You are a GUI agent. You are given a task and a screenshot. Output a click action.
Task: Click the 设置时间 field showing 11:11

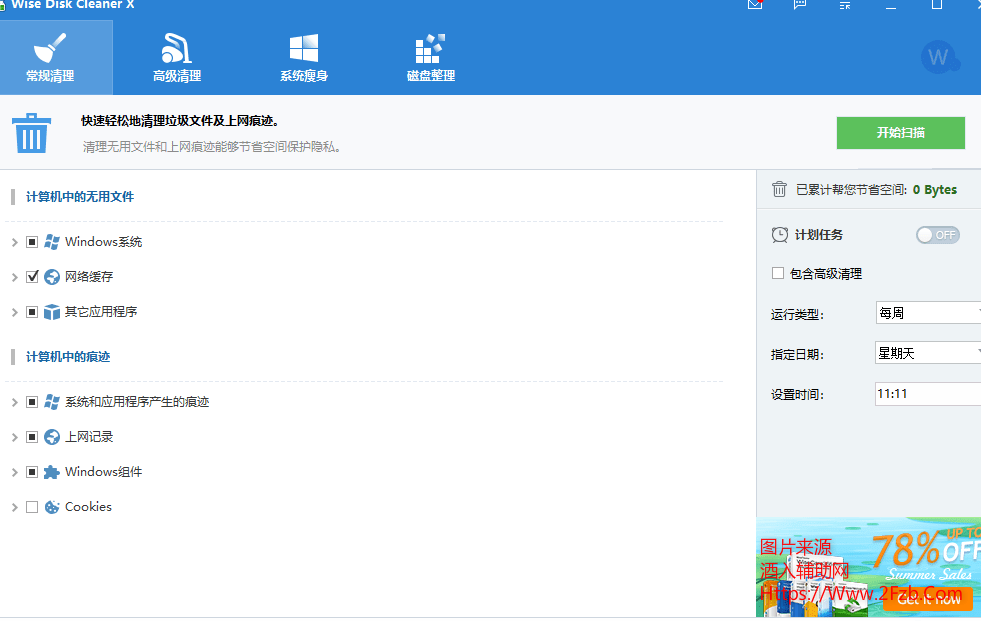tap(927, 394)
